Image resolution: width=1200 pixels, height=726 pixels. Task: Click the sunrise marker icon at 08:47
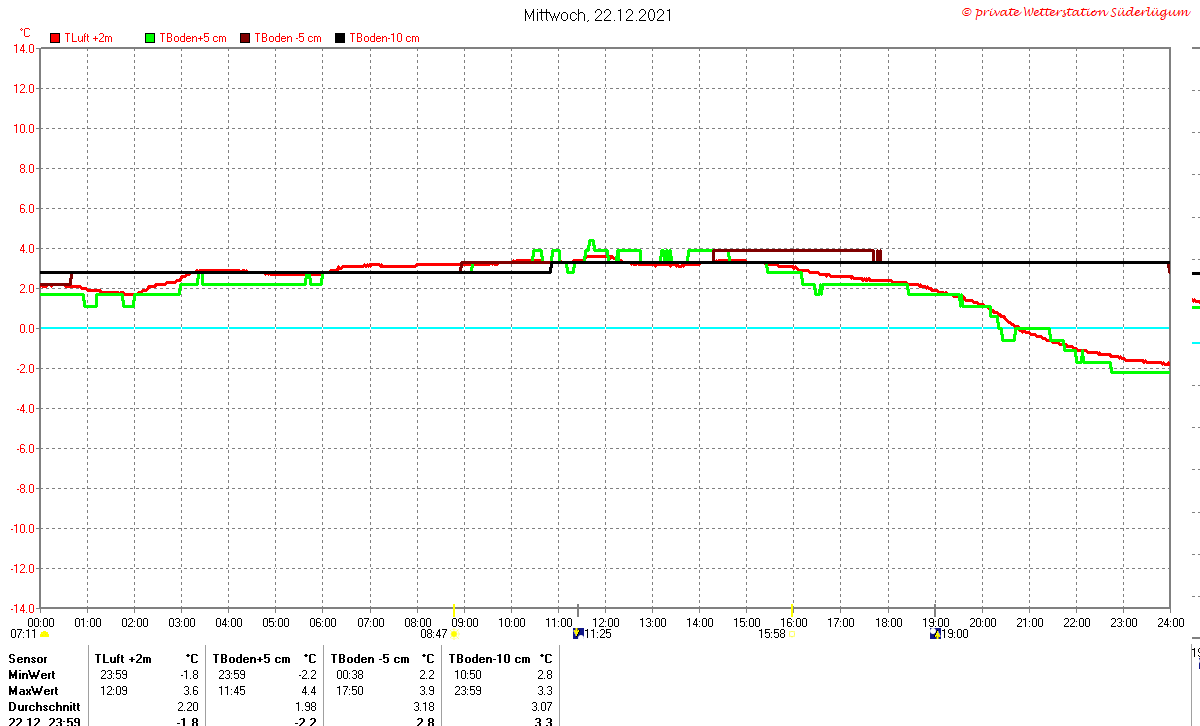coord(454,634)
